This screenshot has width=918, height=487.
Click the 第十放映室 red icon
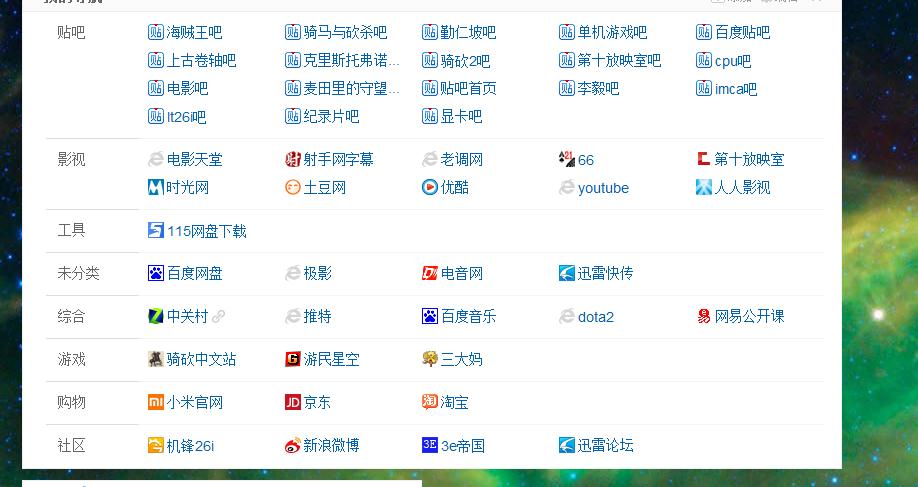tap(704, 159)
